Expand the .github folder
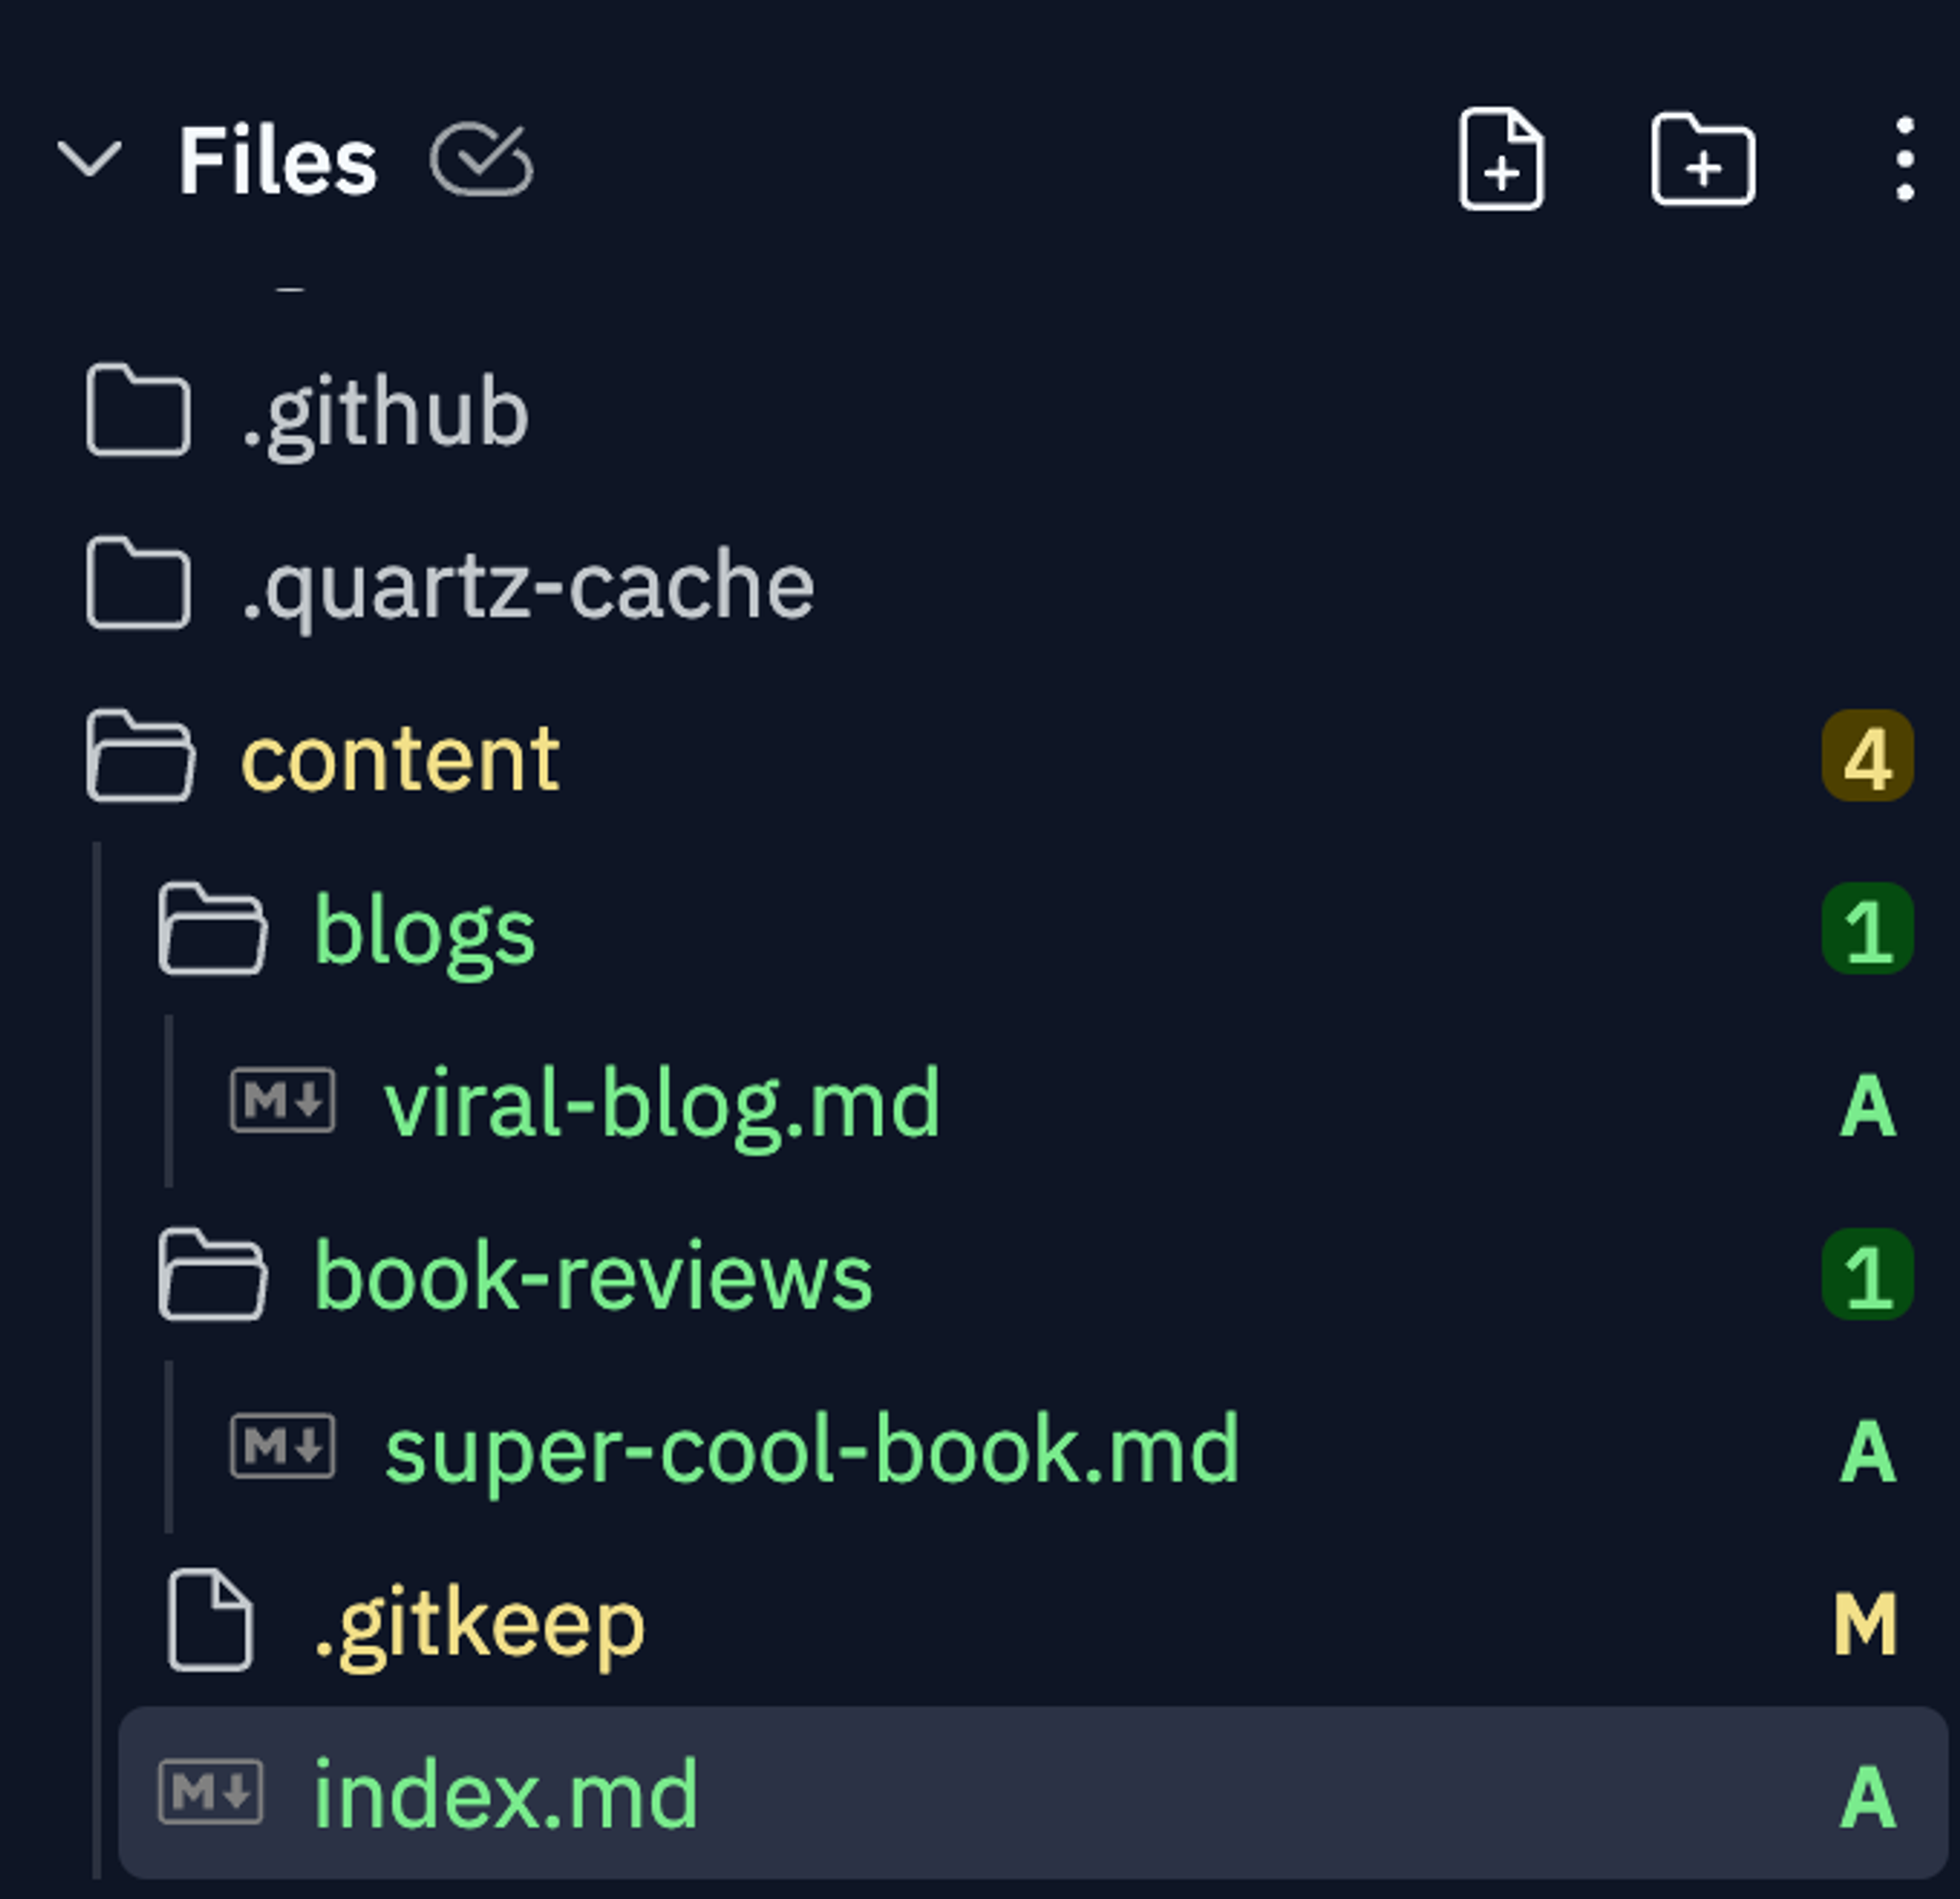 click(x=385, y=412)
